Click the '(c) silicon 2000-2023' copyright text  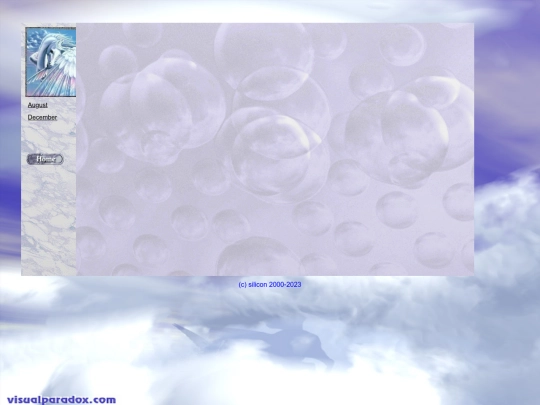pos(270,284)
